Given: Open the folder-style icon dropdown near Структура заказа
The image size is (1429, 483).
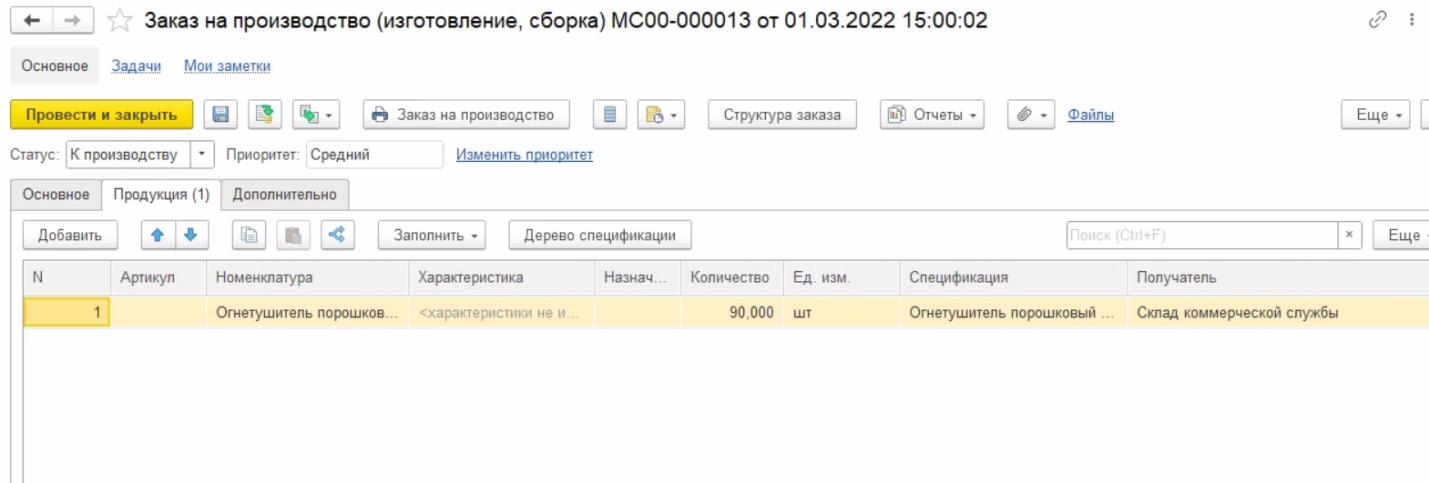Looking at the screenshot, I should [661, 115].
